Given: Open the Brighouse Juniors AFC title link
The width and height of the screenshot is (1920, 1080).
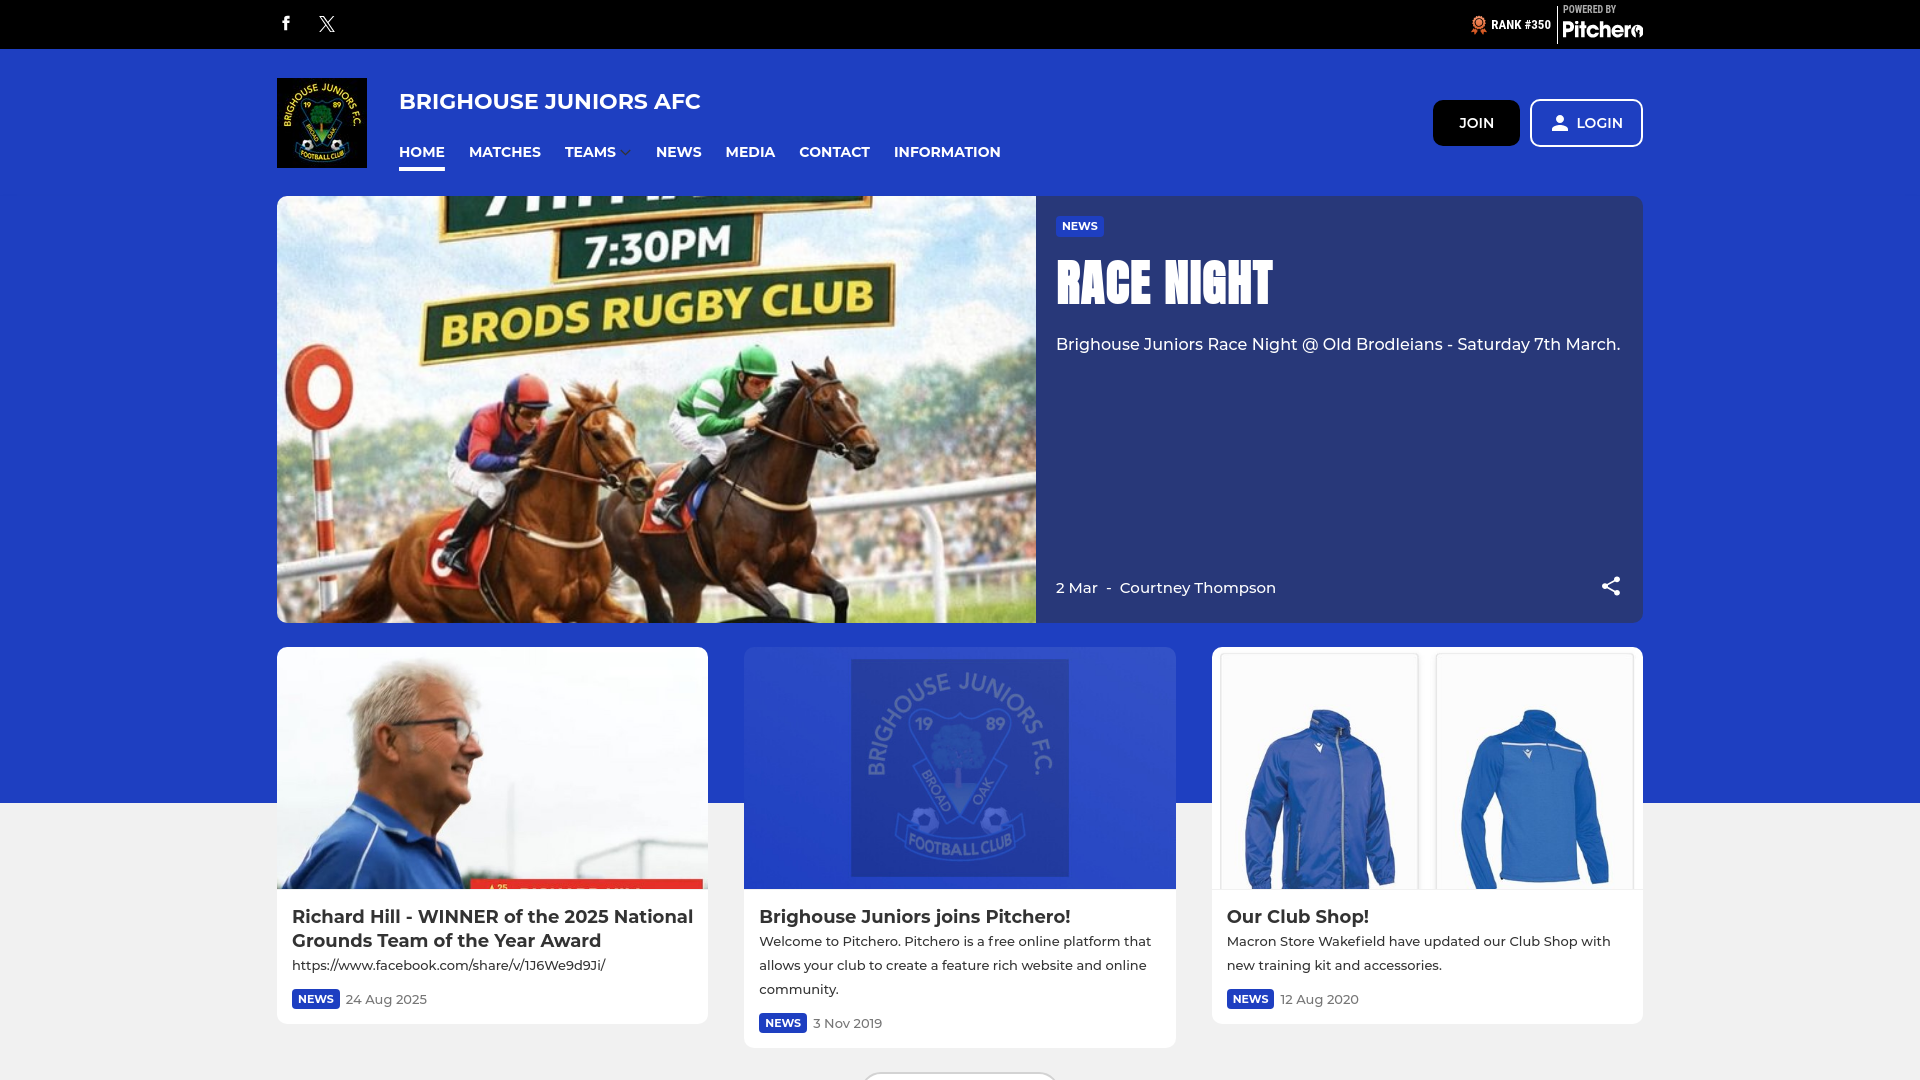Looking at the screenshot, I should click(x=550, y=102).
